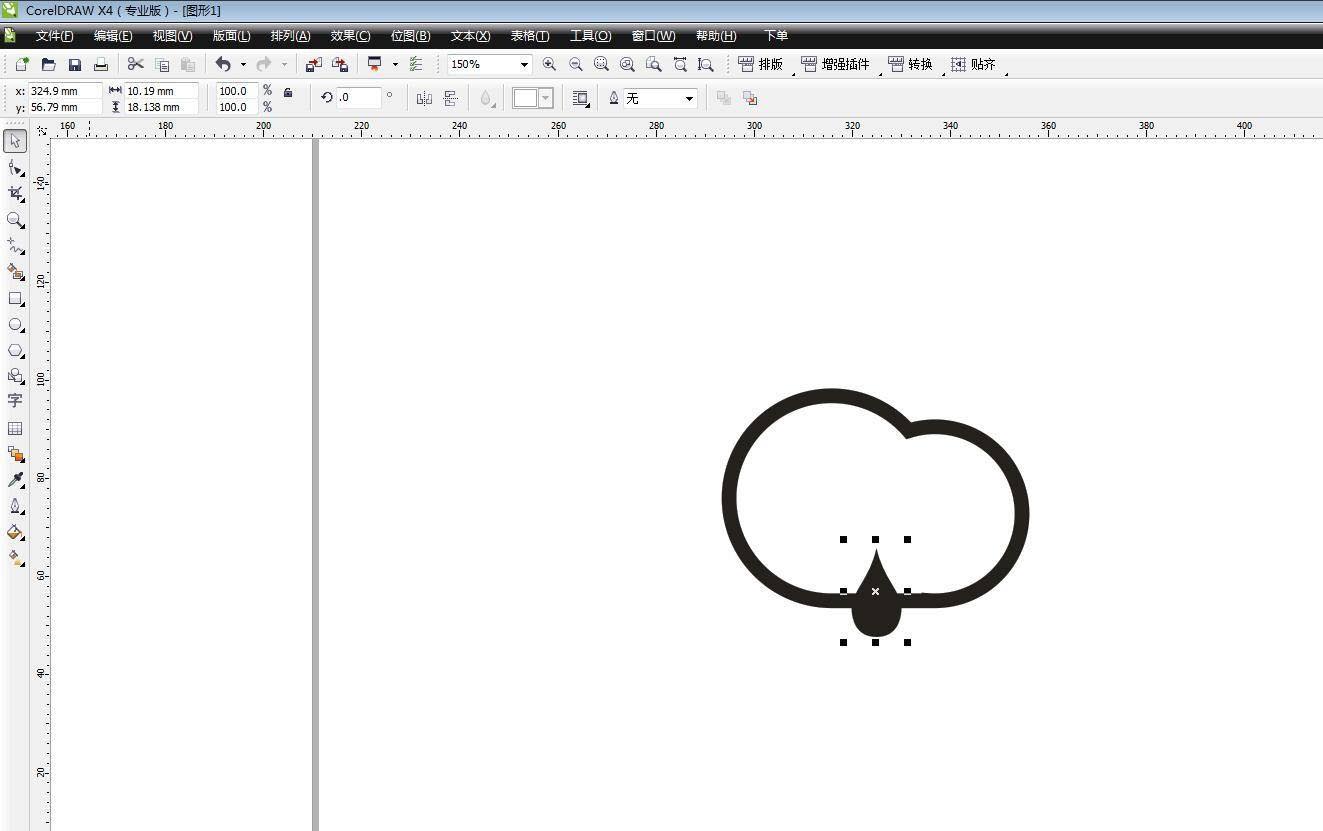Select the Zoom tool in toolbox
1323x831 pixels.
tap(15, 220)
